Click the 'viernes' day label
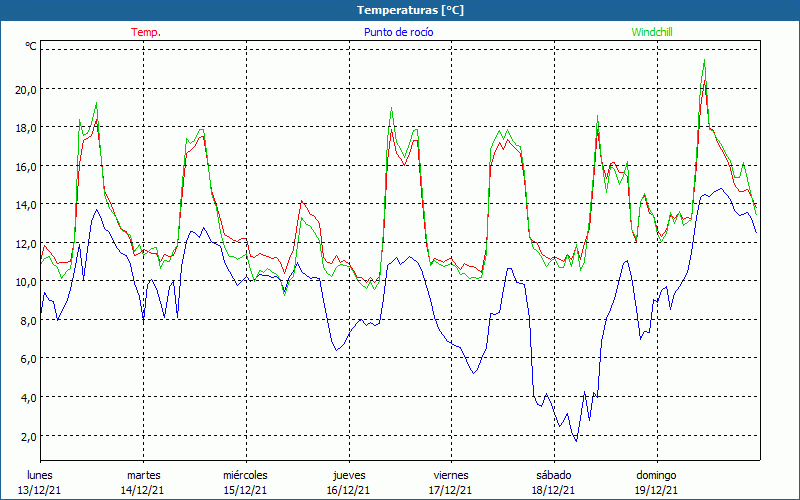800x500 pixels. pyautogui.click(x=451, y=475)
